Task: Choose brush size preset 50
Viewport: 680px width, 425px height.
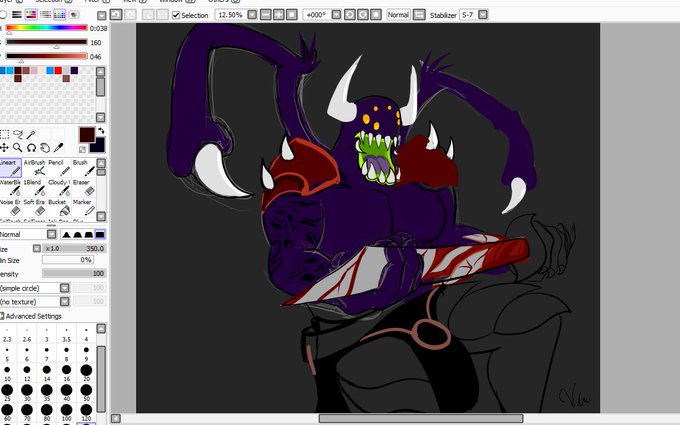Action: tap(86, 393)
